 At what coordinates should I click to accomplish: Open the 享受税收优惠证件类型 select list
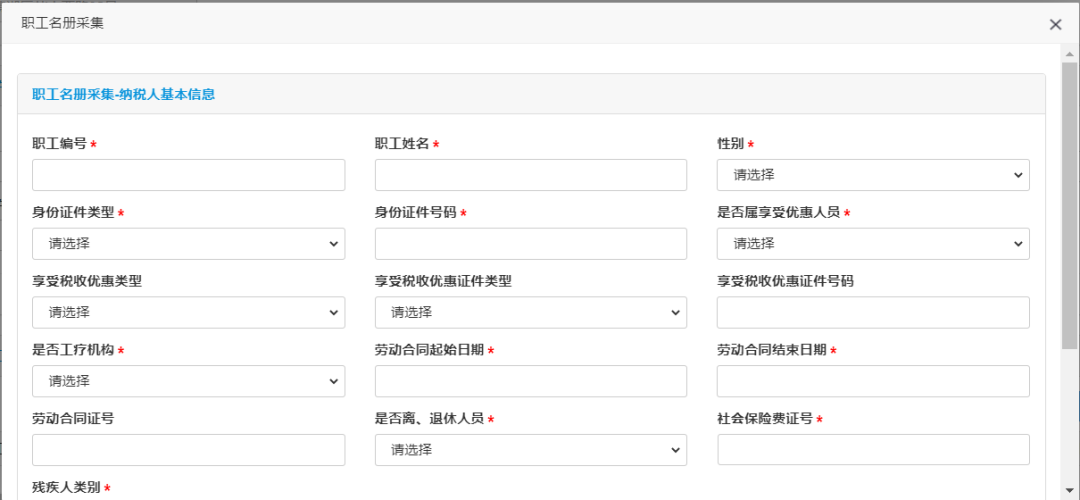tap(531, 313)
